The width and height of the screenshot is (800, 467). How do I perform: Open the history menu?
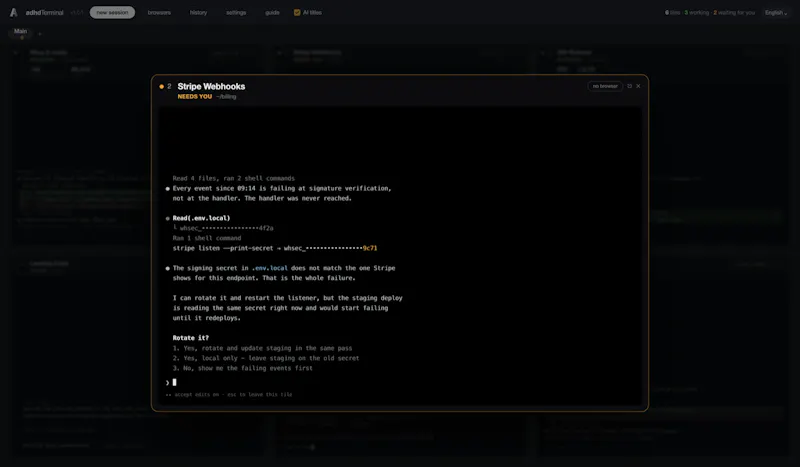point(198,12)
